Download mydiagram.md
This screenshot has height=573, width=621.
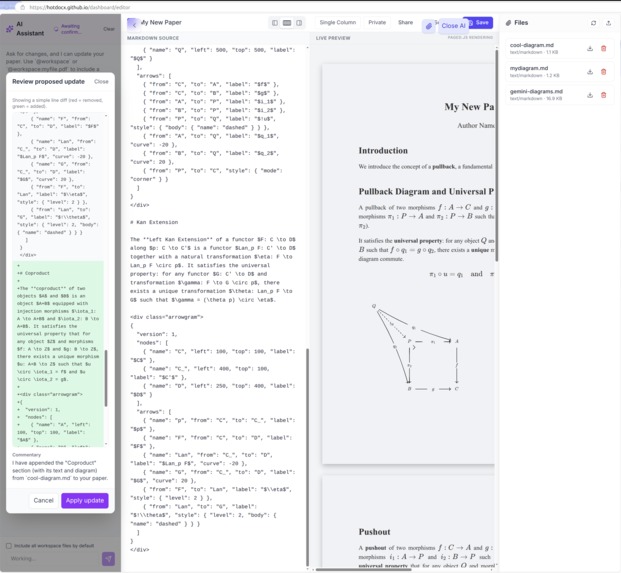pos(590,72)
